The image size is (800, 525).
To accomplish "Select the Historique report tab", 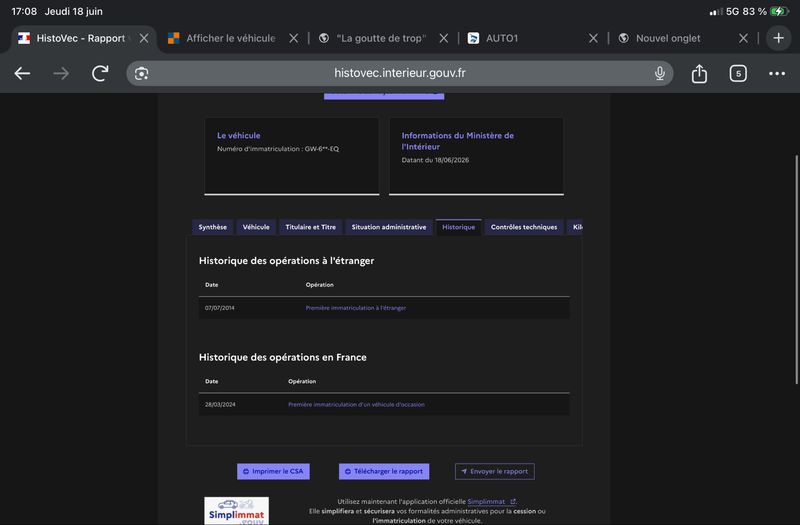I will click(x=459, y=228).
